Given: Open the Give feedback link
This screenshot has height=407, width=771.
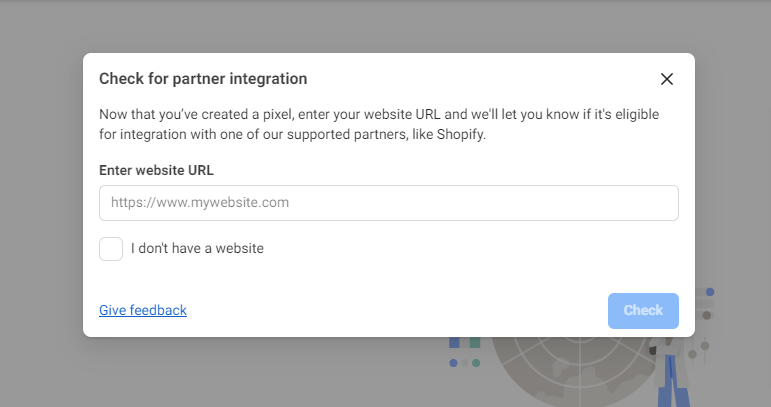Looking at the screenshot, I should (143, 310).
